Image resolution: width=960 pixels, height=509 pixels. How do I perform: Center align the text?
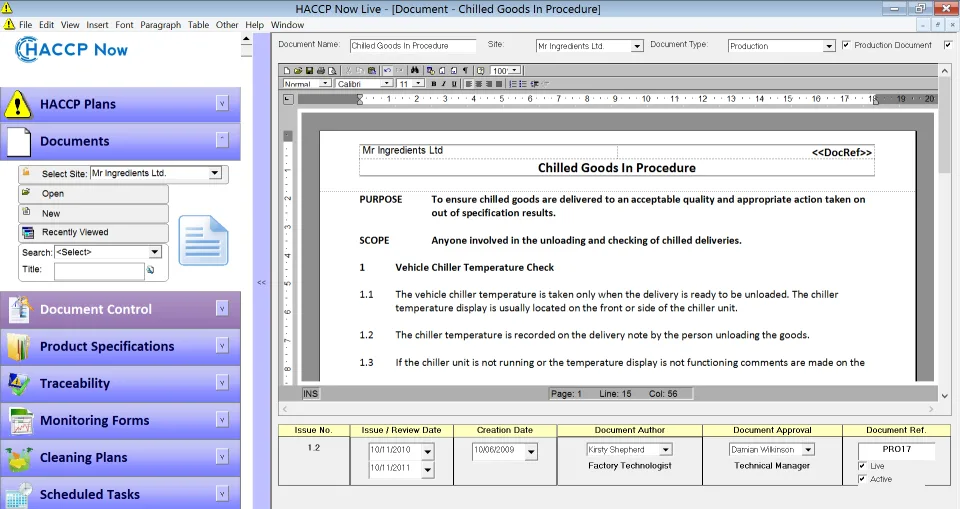[479, 84]
